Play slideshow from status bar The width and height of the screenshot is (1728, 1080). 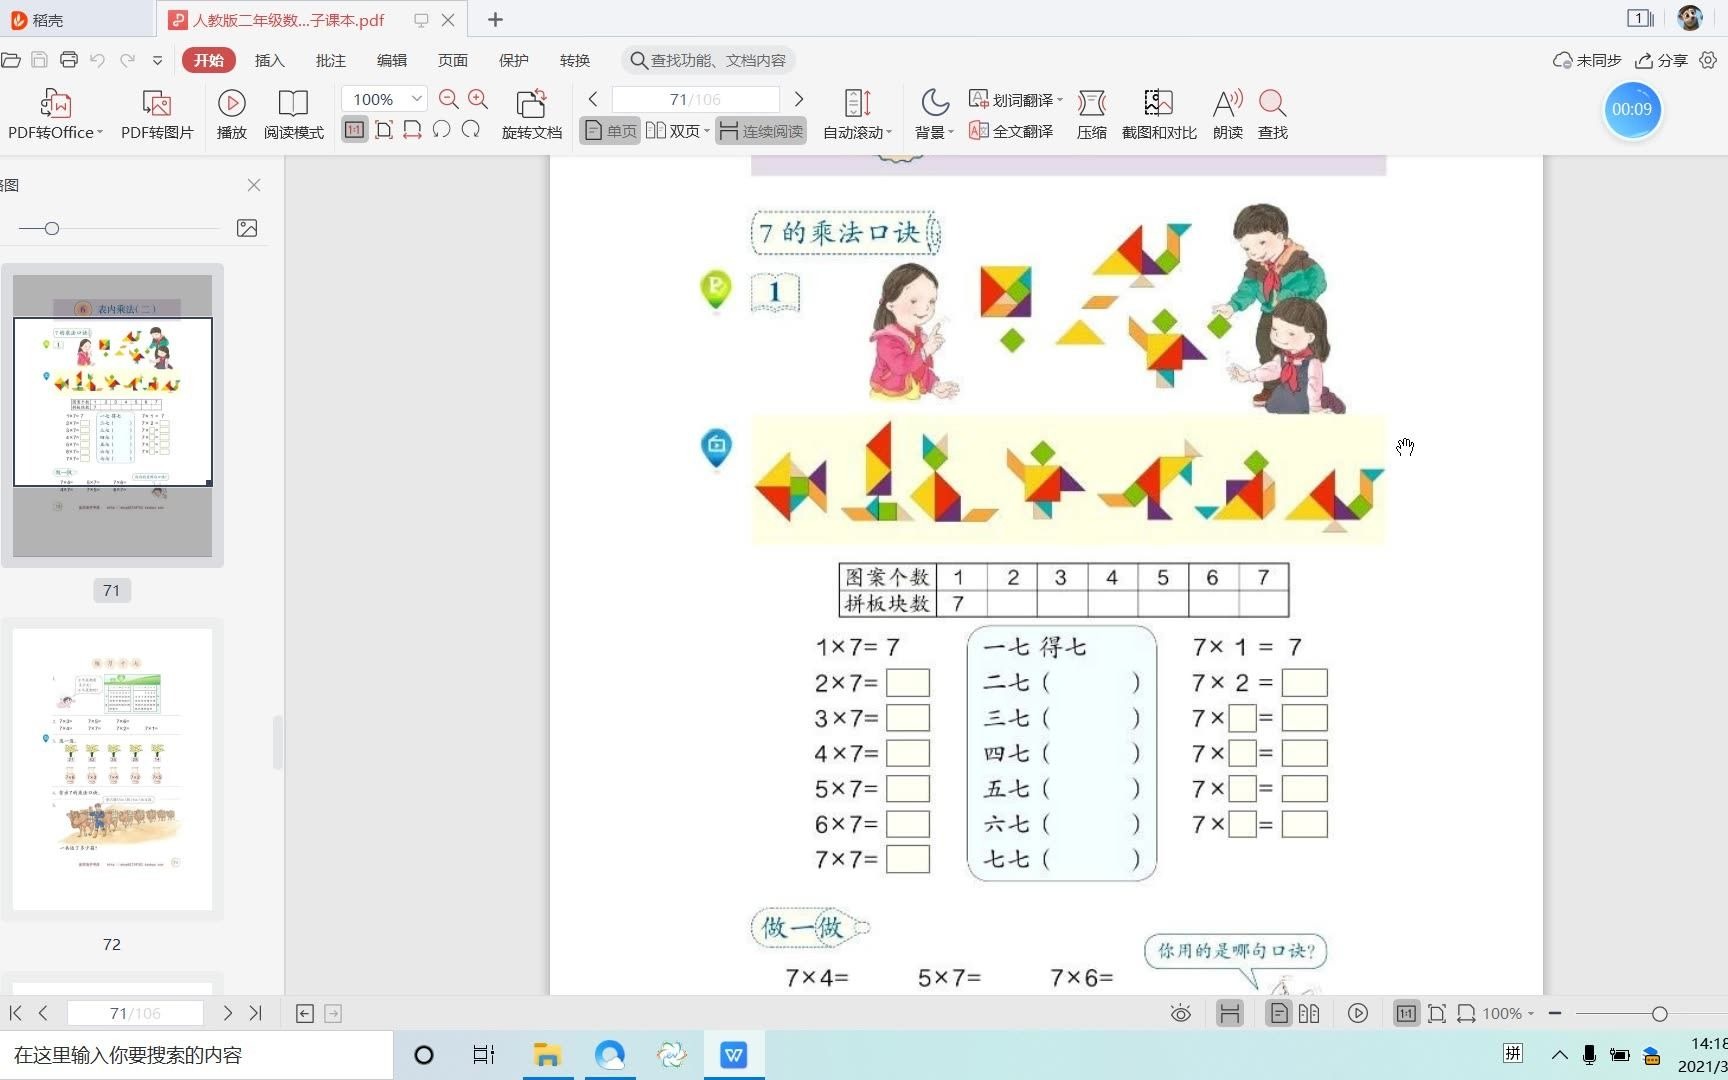tap(1358, 1014)
